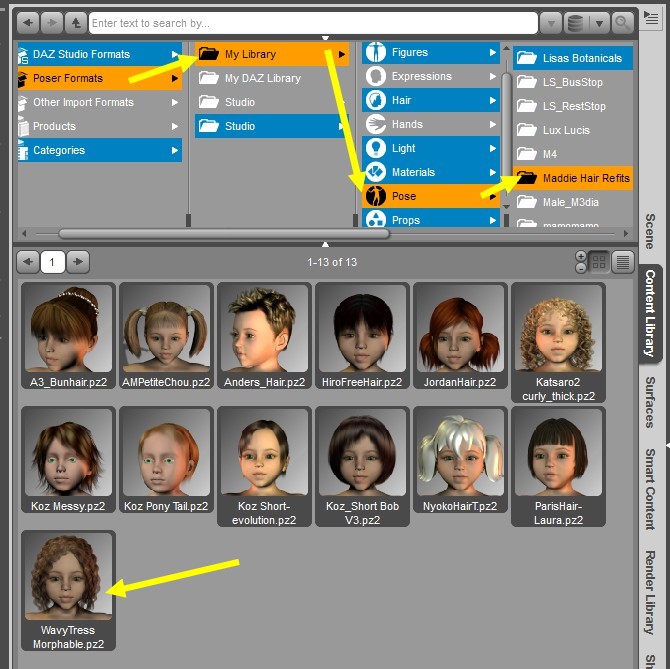This screenshot has height=669, width=670.
Task: Click the Hair category icon
Action: coord(376,100)
